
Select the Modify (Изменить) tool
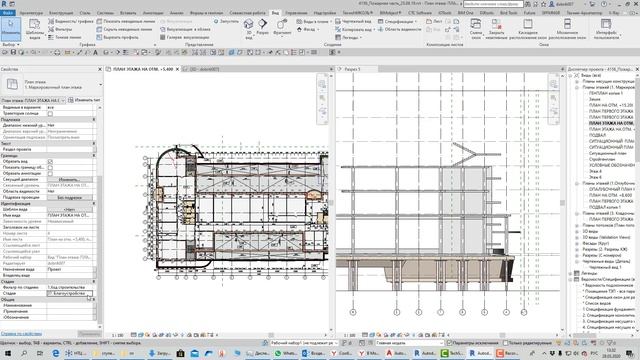11,29
